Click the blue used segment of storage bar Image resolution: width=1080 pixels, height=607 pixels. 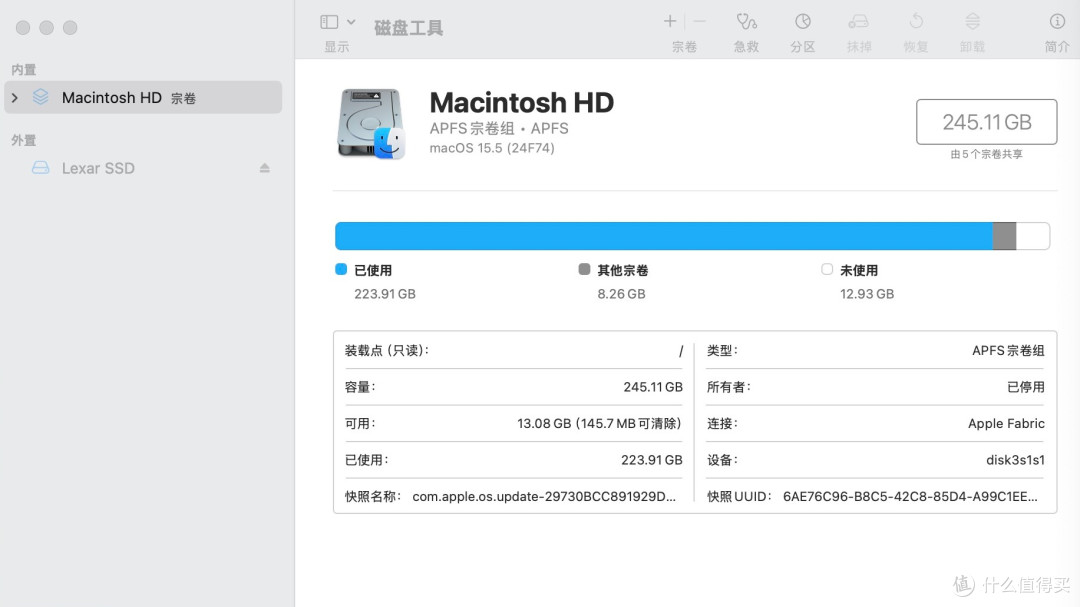click(x=663, y=236)
